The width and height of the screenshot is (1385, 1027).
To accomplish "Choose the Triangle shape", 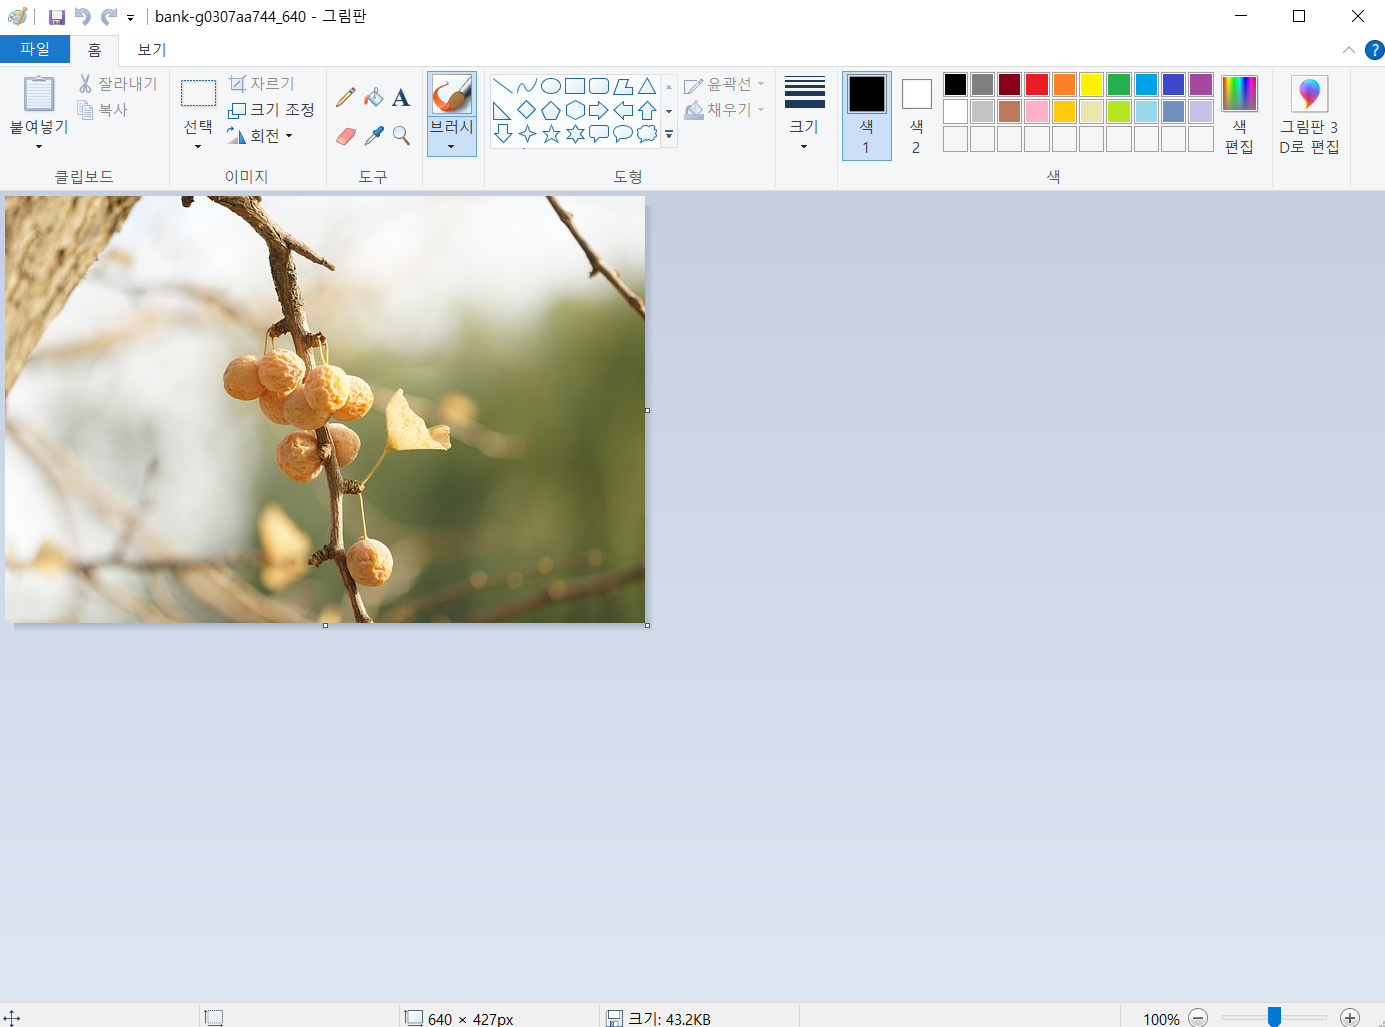I will (x=647, y=86).
